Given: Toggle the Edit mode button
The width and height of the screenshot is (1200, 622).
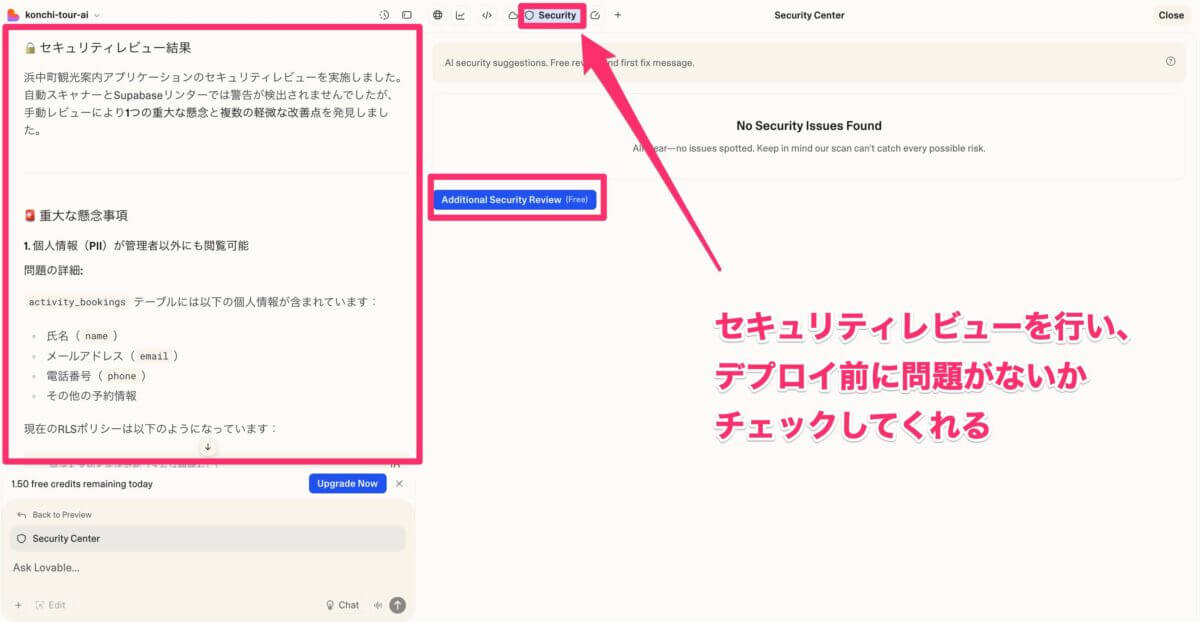Looking at the screenshot, I should click(50, 605).
